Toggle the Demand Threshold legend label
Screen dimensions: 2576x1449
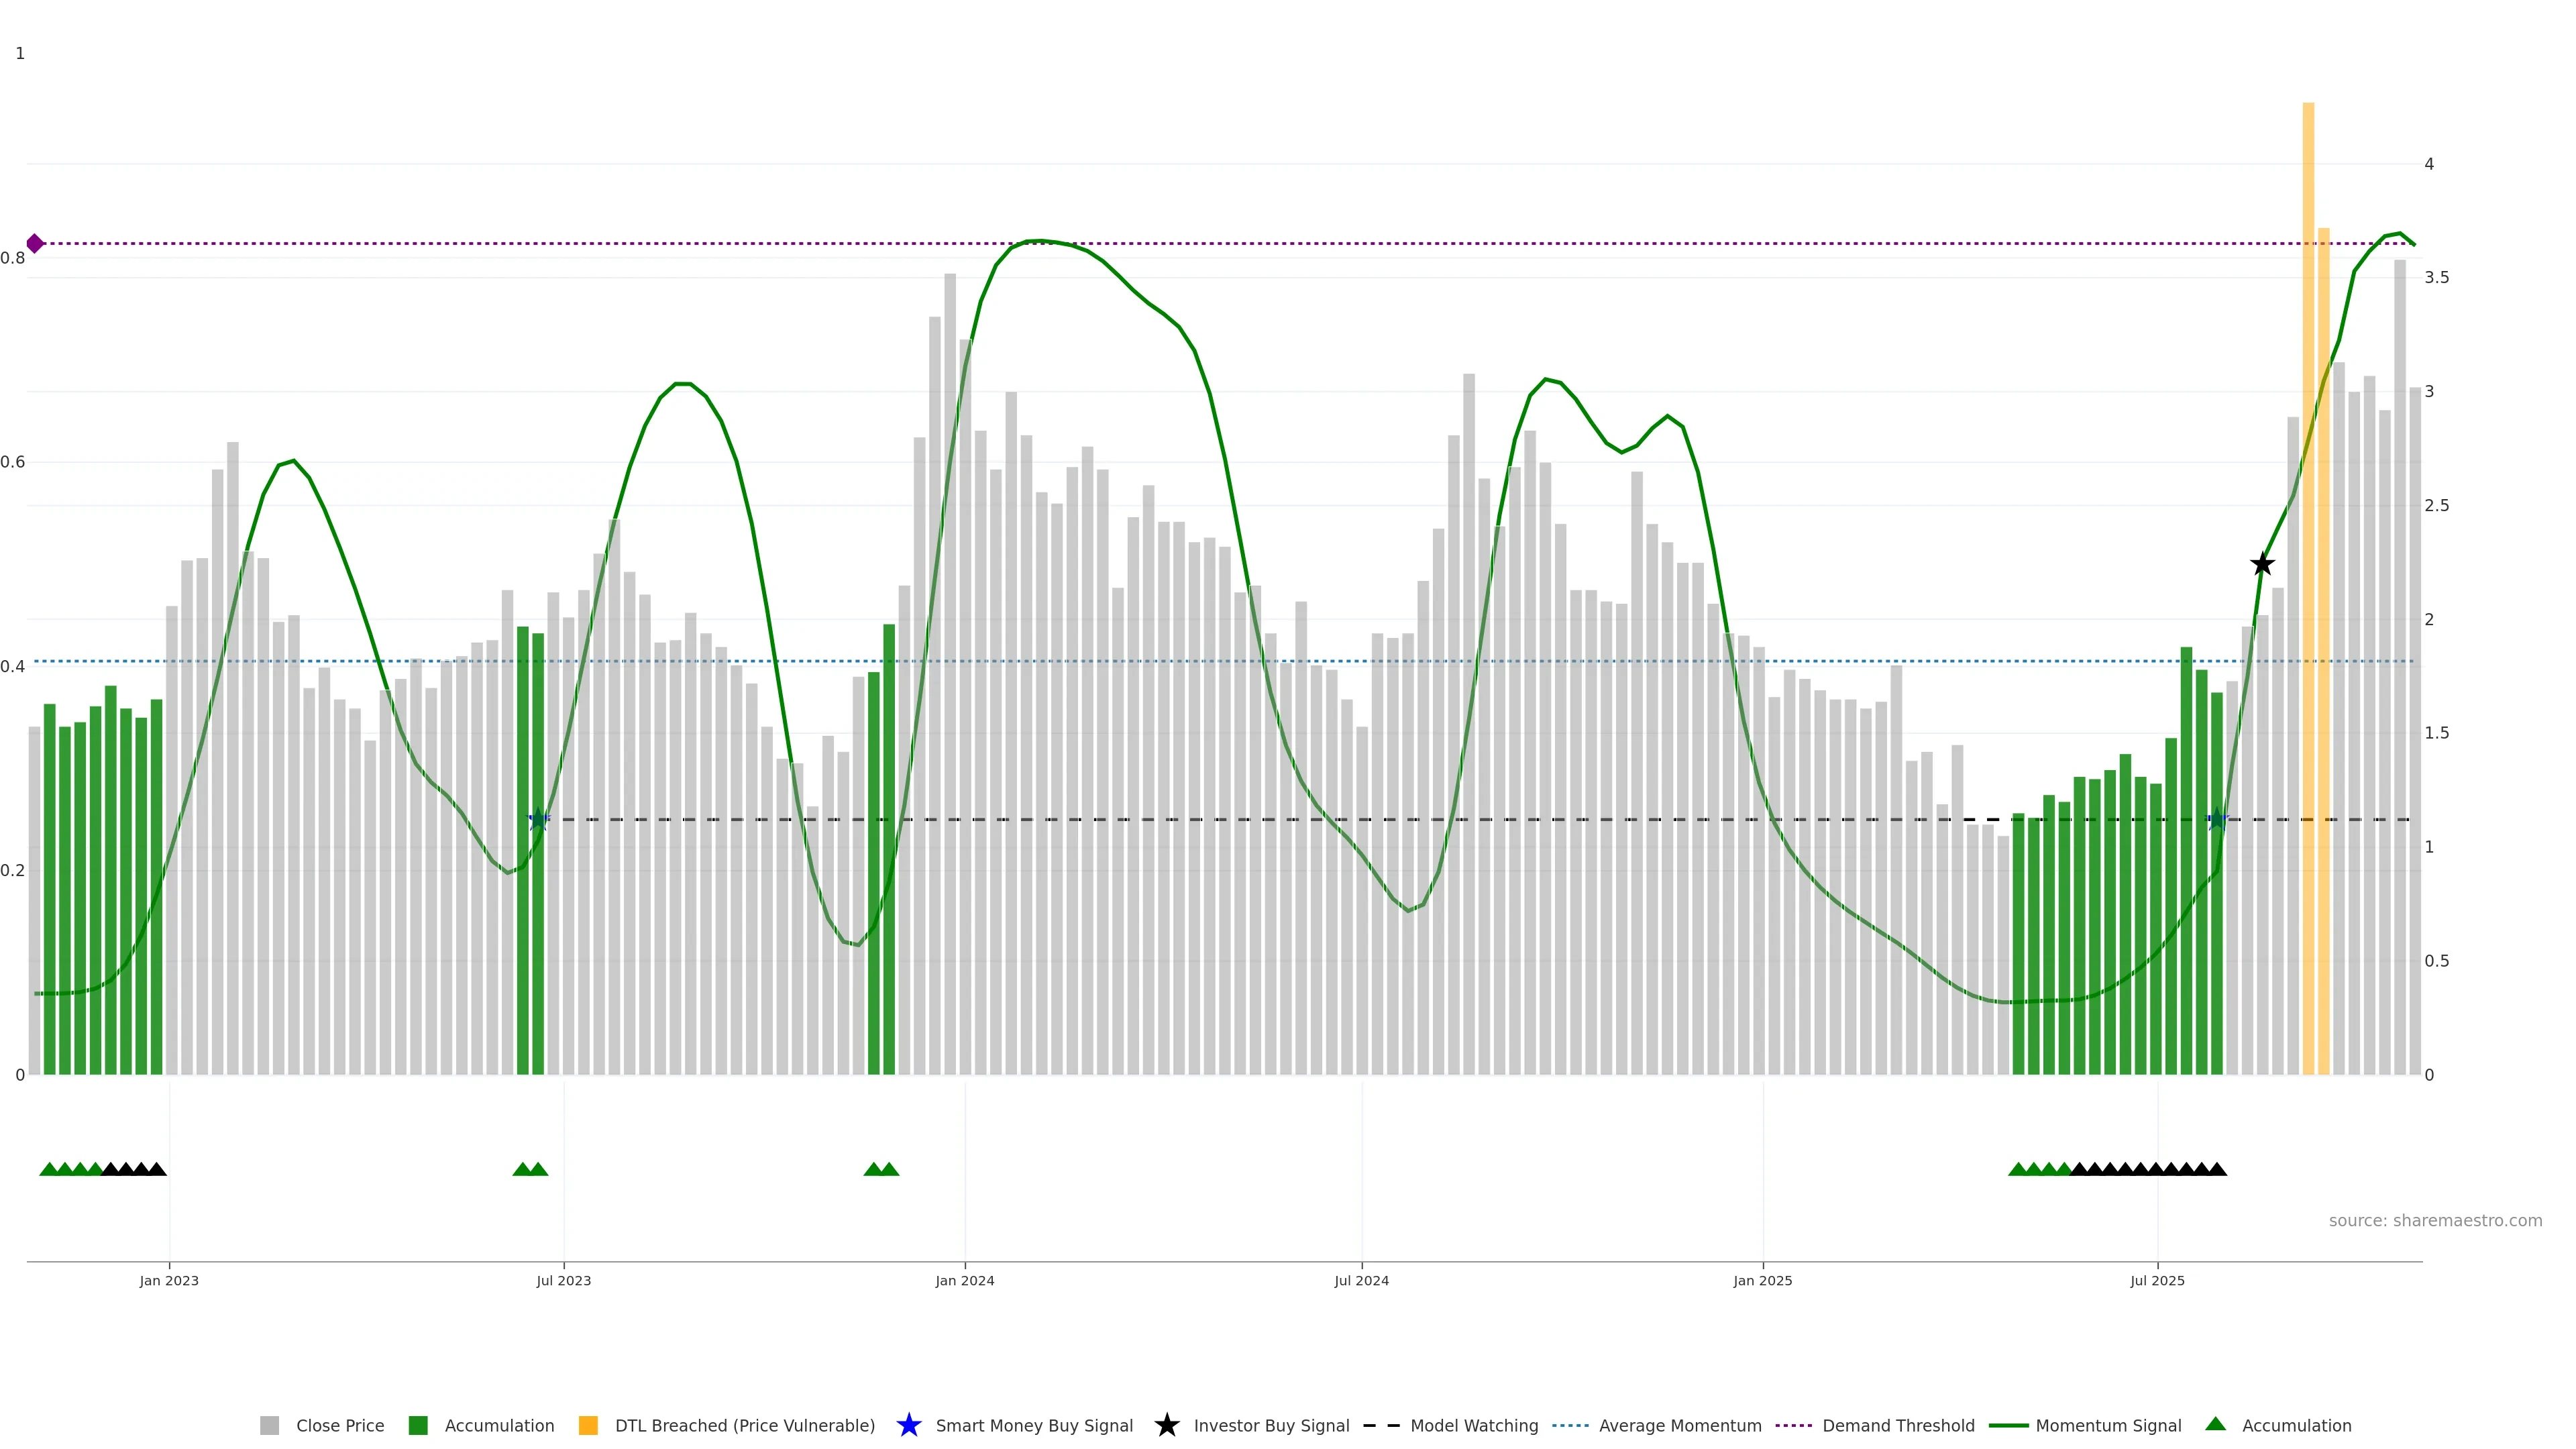1898,1426
